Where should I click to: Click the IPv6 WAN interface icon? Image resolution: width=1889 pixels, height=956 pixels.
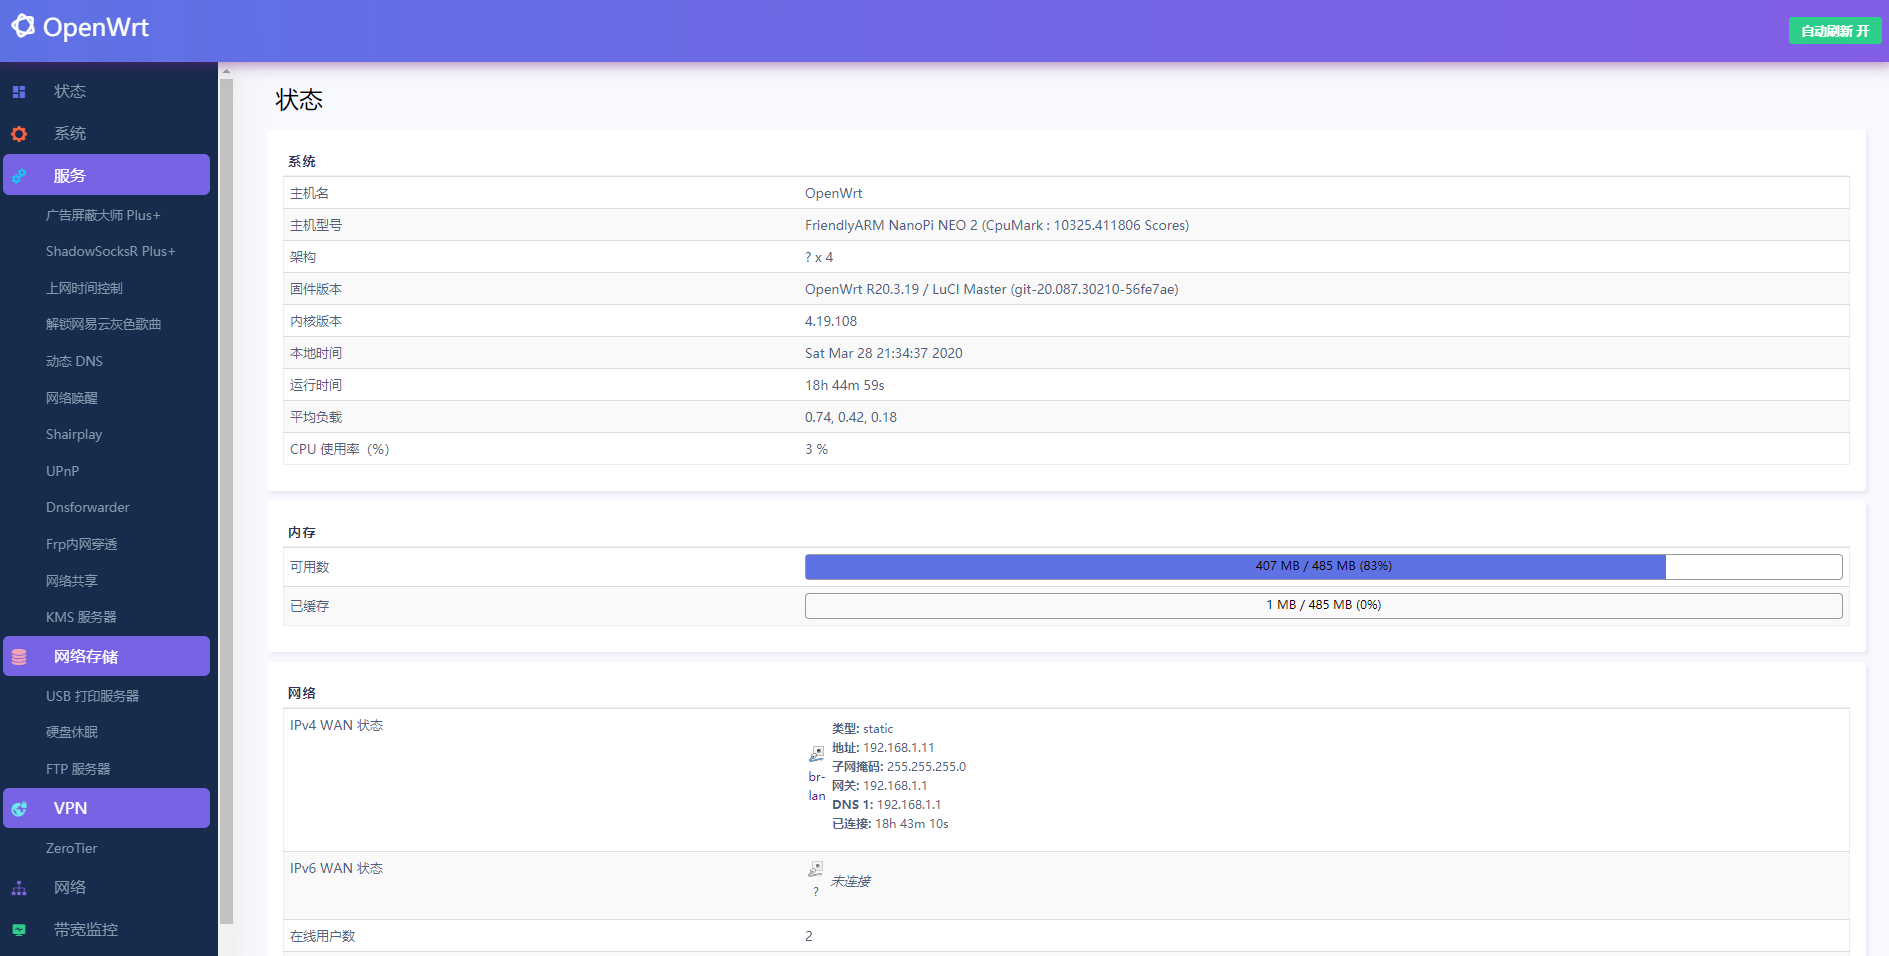(816, 869)
